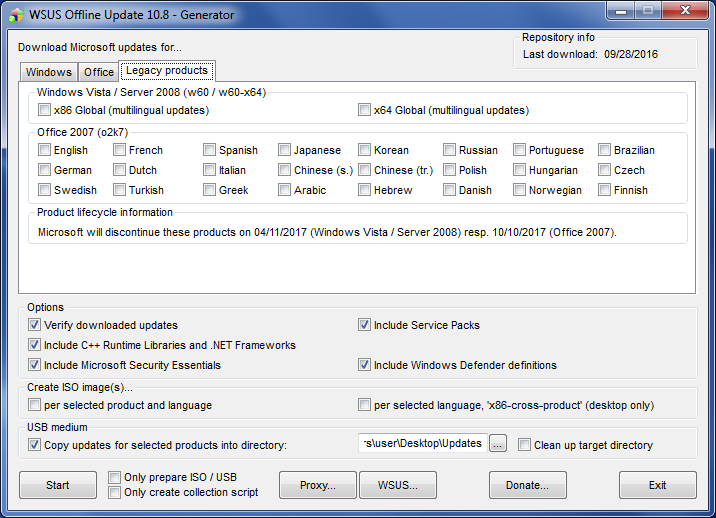716x518 pixels.
Task: Click the Last download date 09/28/2016
Action: pos(631,54)
